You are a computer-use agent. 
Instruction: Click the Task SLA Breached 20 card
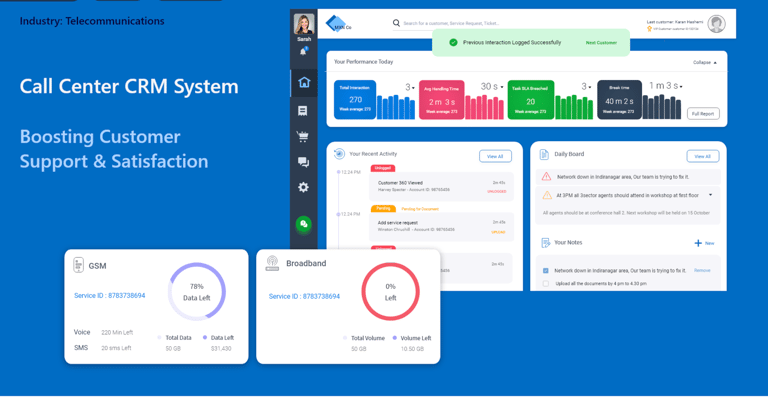(x=530, y=100)
